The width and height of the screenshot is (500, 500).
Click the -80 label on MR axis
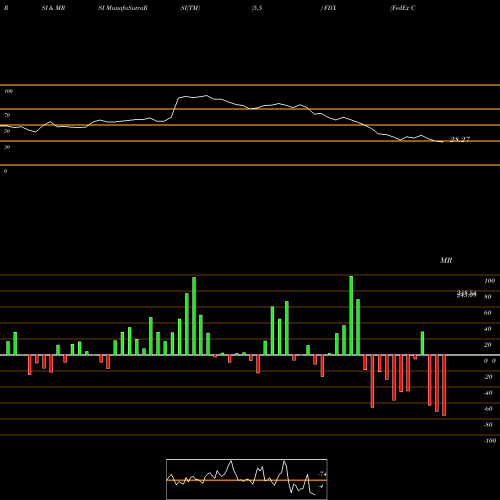pyautogui.click(x=488, y=425)
